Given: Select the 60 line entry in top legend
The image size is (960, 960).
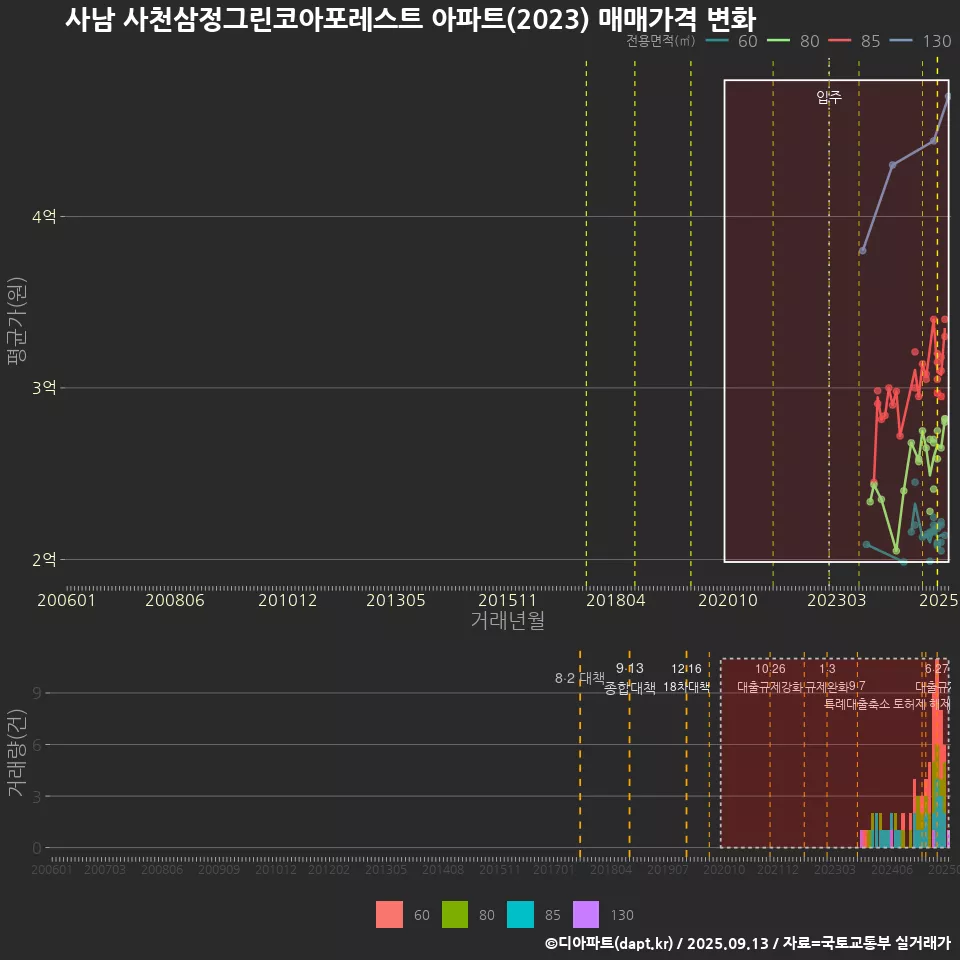Looking at the screenshot, I should click(x=732, y=41).
